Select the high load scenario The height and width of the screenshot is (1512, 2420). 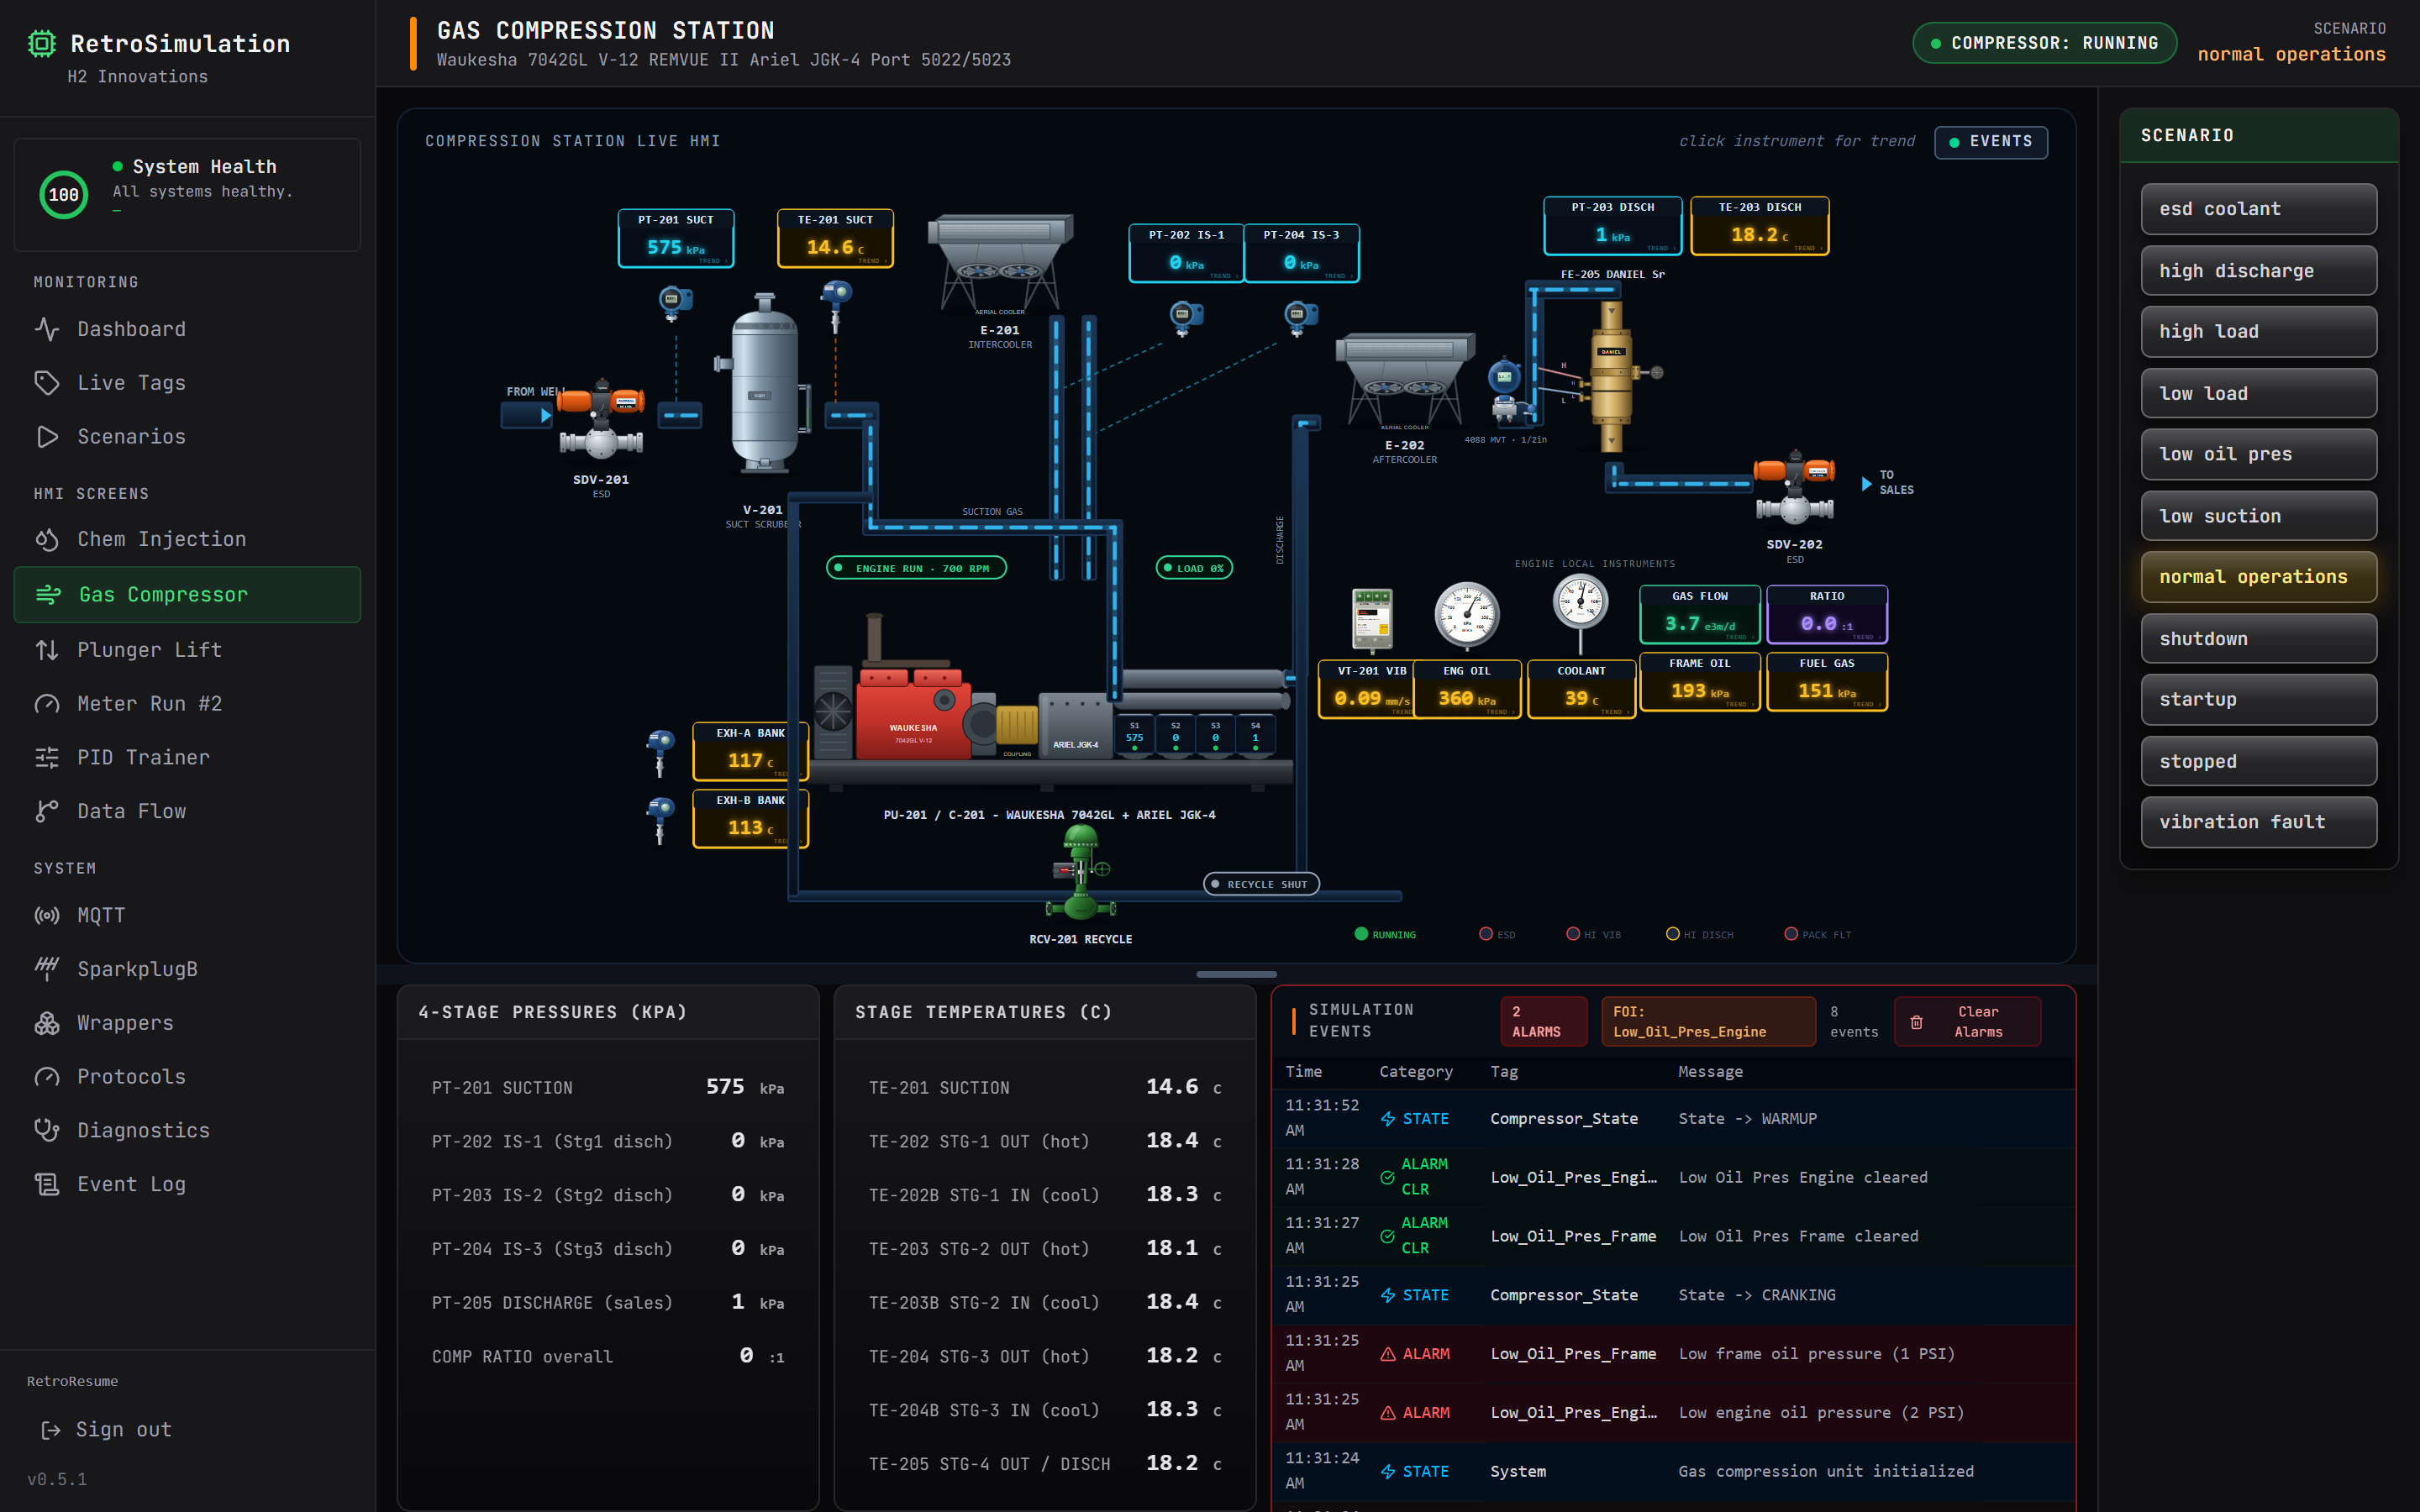coord(2258,331)
